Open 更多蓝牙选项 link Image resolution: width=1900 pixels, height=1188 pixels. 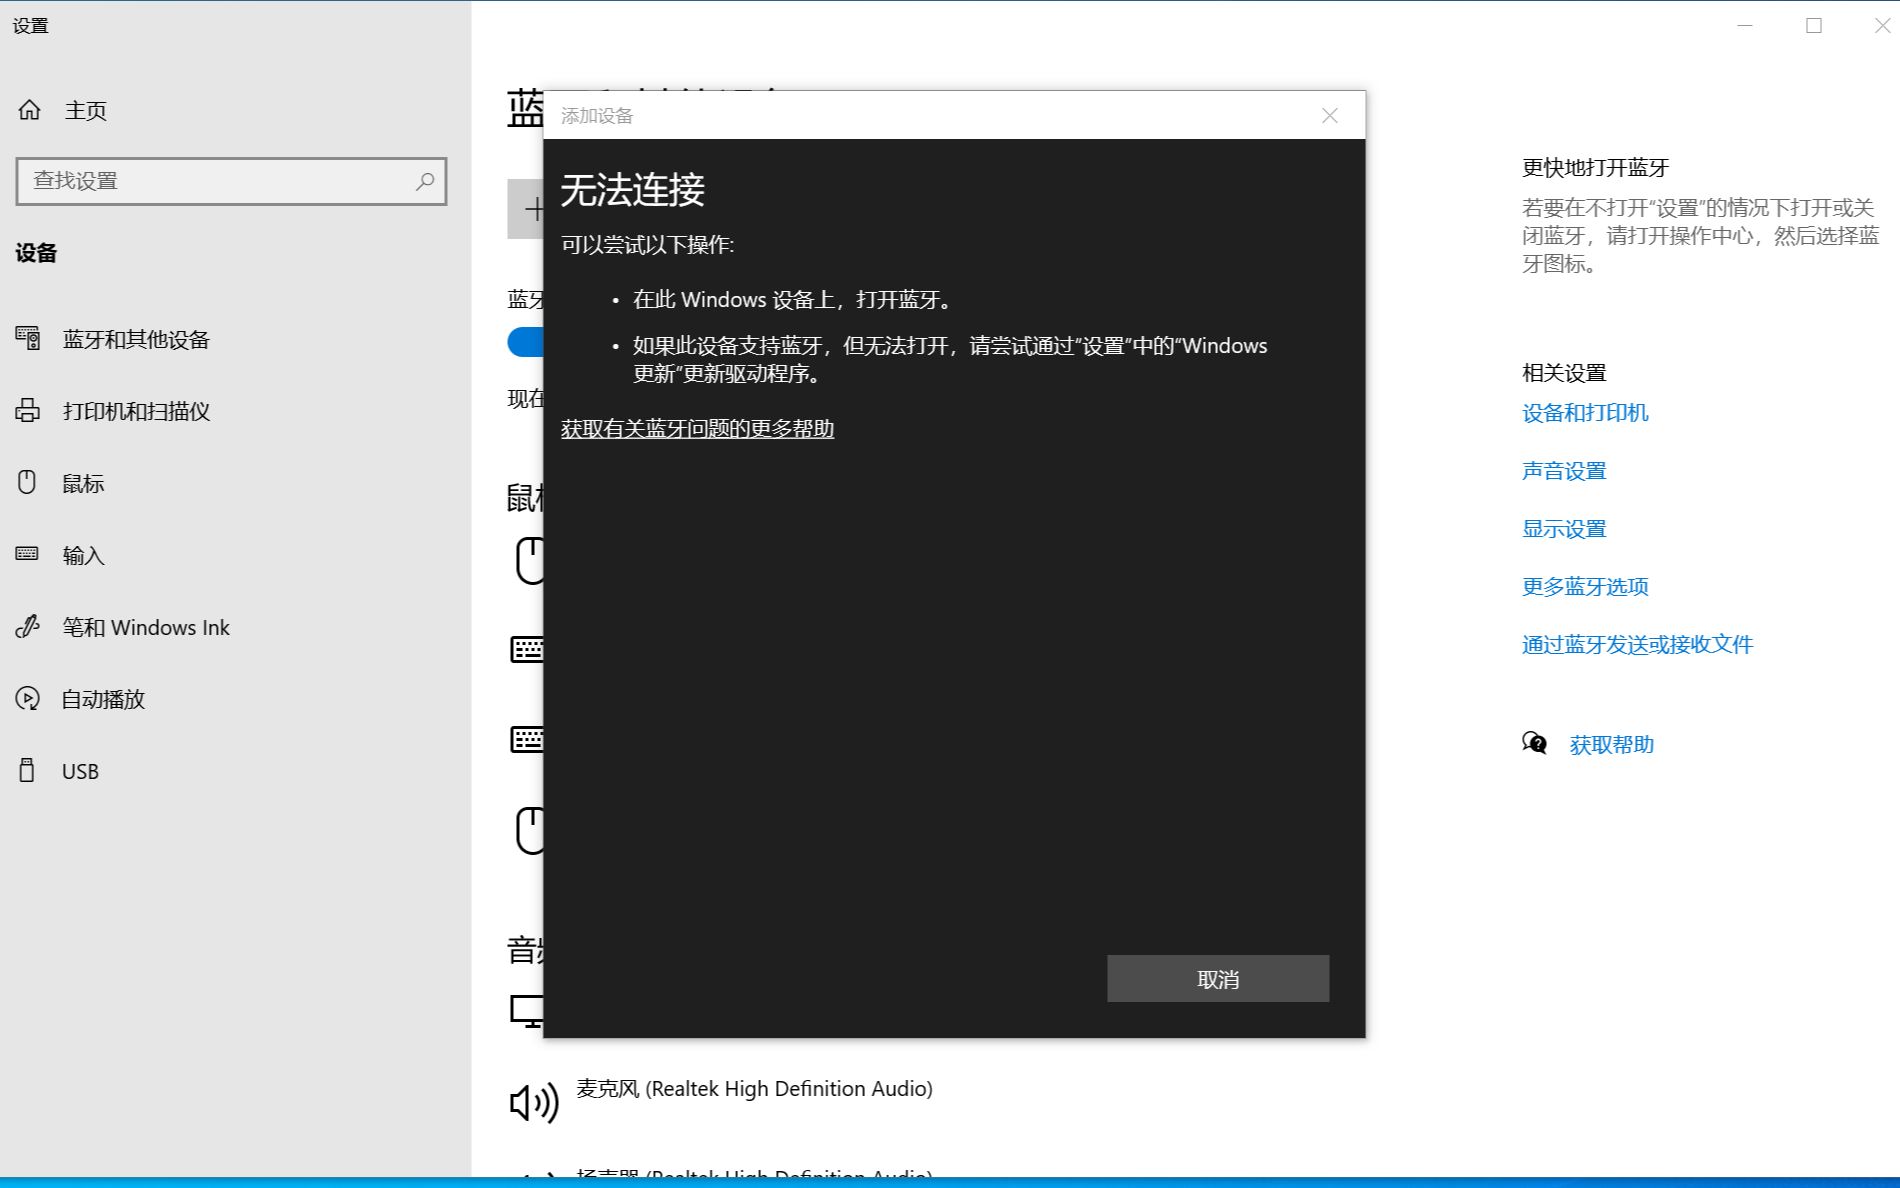tap(1585, 586)
